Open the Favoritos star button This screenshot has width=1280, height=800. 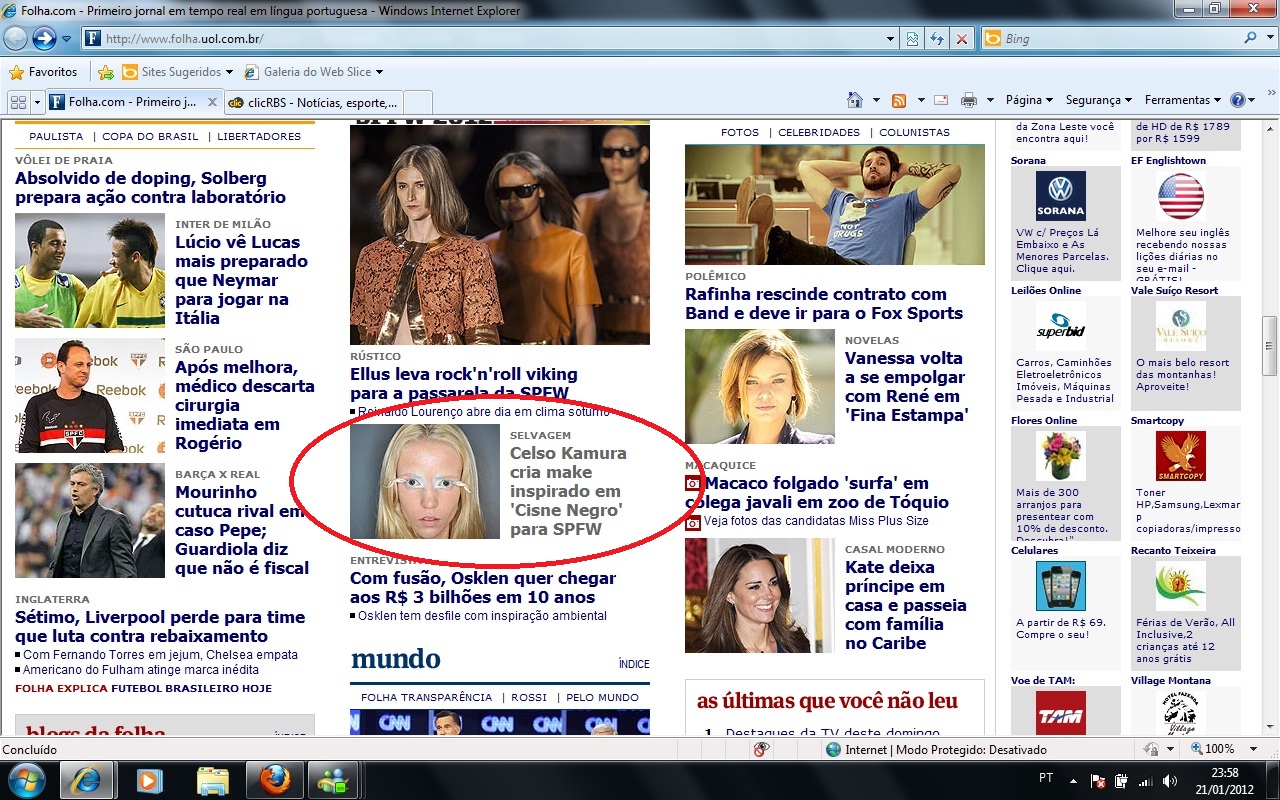(43, 72)
